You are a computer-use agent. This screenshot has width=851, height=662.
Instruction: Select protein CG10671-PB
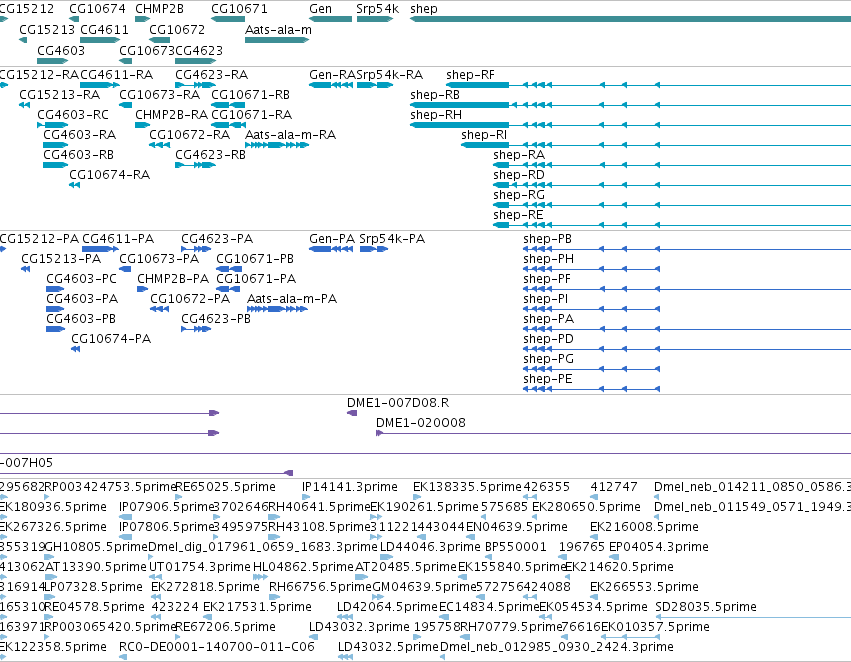pos(255,259)
